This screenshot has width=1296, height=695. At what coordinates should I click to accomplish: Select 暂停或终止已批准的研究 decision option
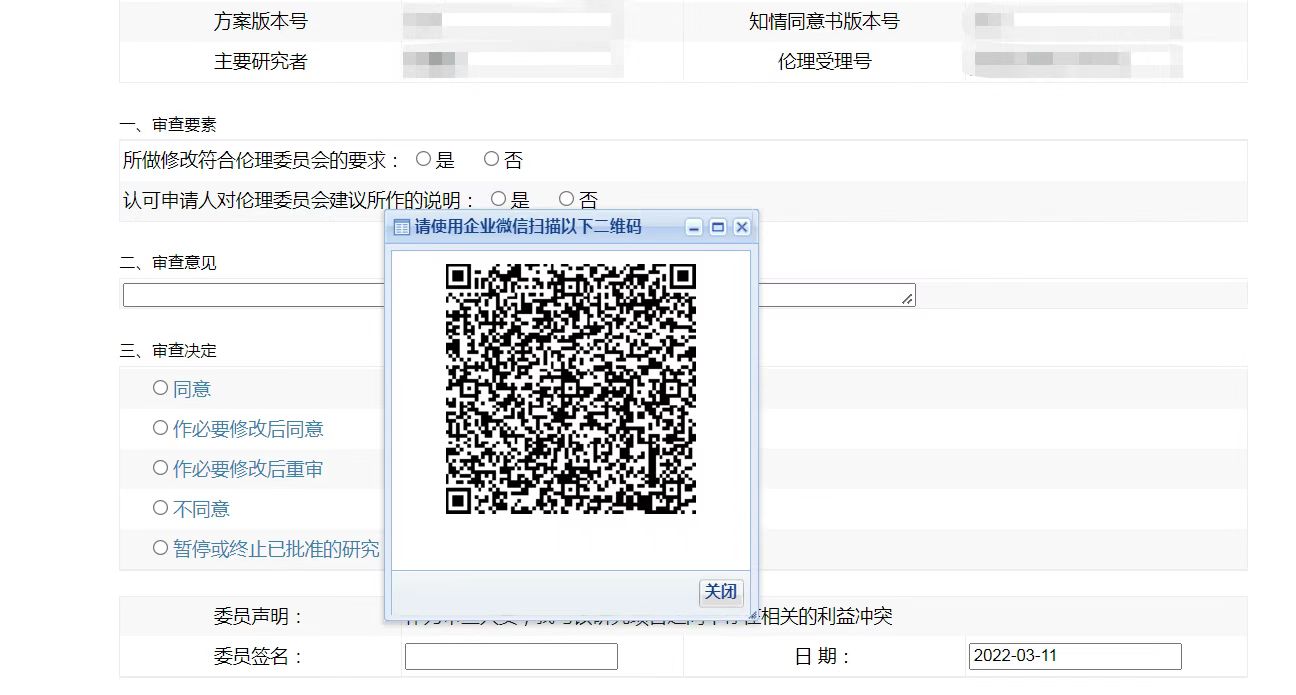coord(160,548)
